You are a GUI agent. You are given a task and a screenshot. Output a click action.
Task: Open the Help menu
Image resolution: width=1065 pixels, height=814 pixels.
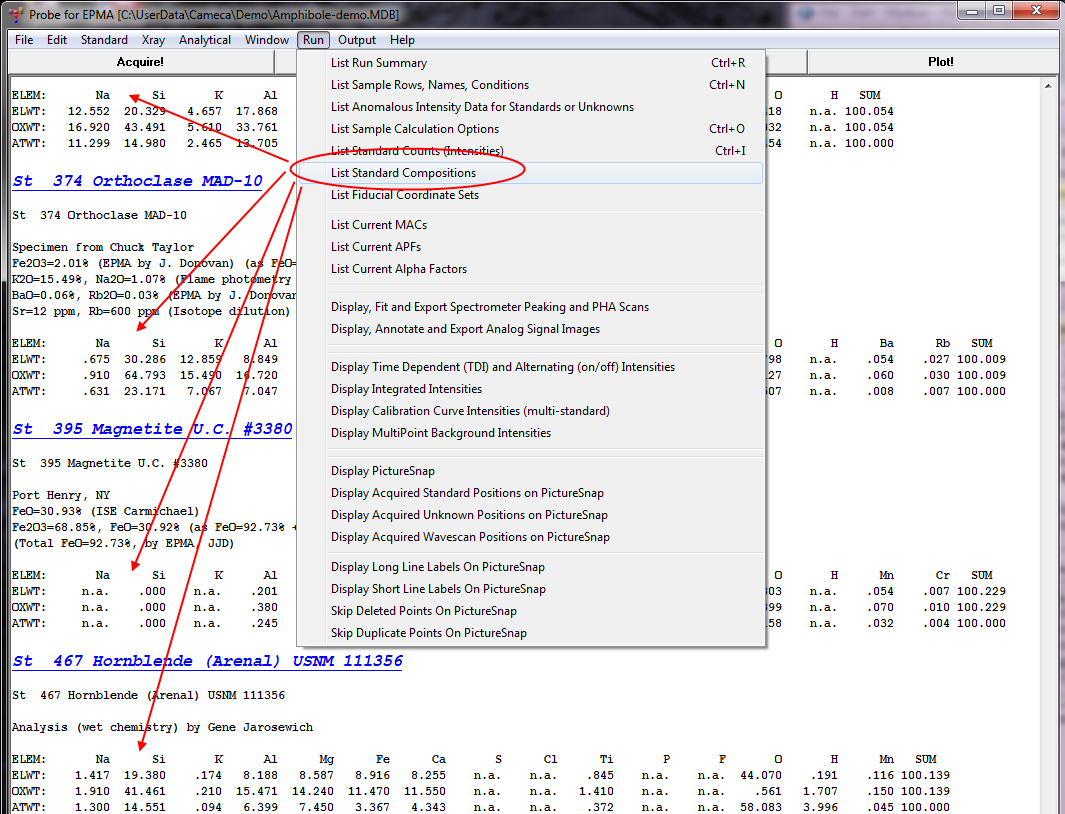point(402,40)
